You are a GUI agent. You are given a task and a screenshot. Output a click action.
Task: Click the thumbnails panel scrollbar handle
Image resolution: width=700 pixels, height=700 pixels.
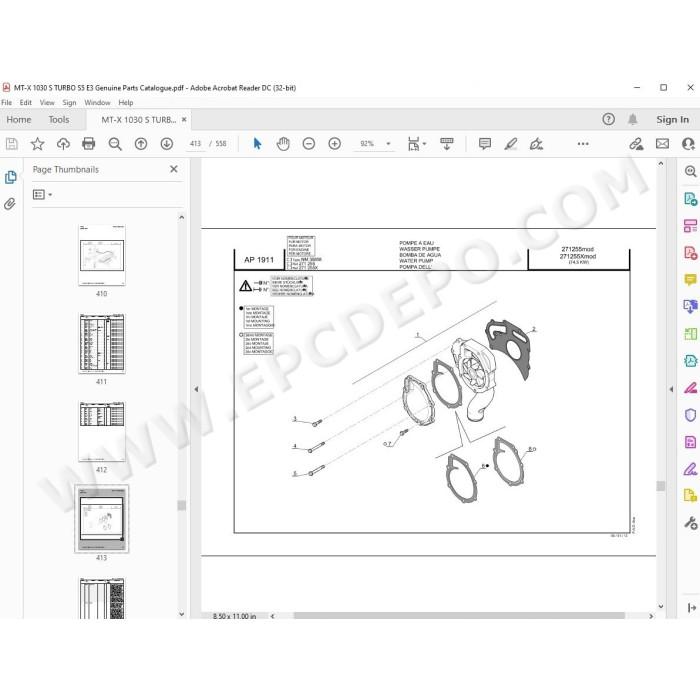click(x=181, y=505)
